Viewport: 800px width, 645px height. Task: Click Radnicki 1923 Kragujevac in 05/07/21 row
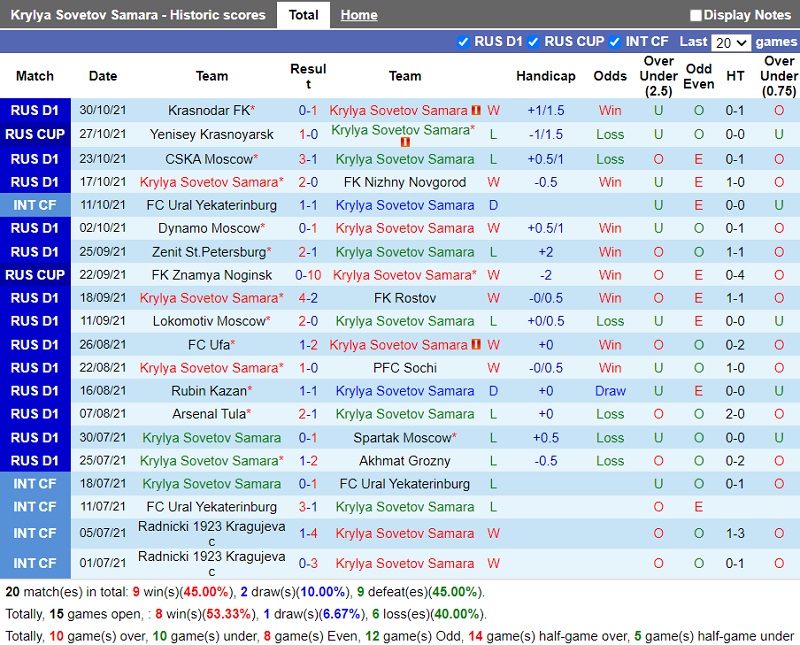click(x=211, y=533)
